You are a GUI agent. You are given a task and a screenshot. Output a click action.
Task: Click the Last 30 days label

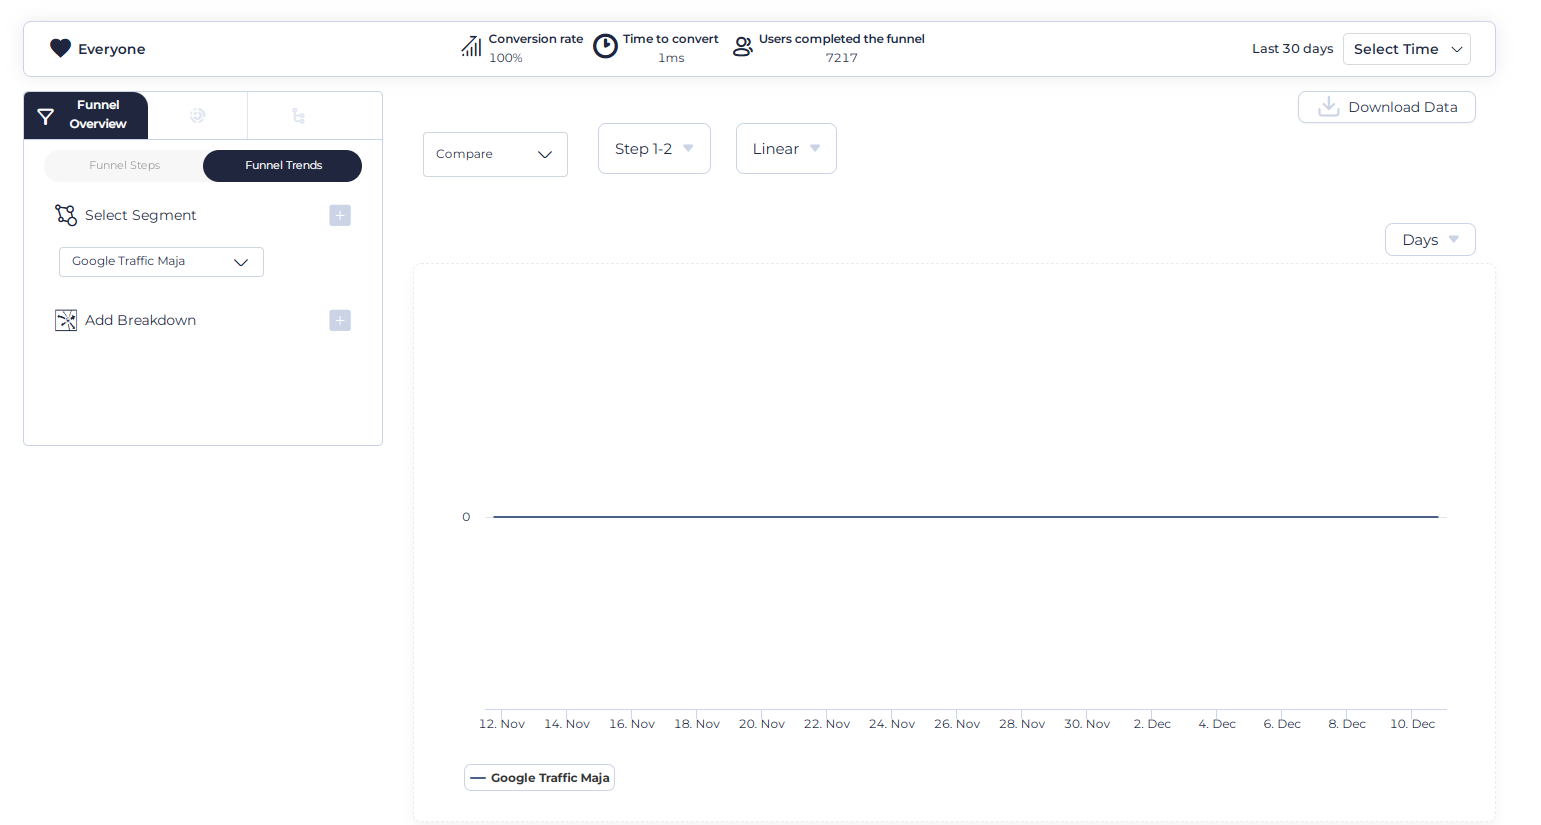1292,49
